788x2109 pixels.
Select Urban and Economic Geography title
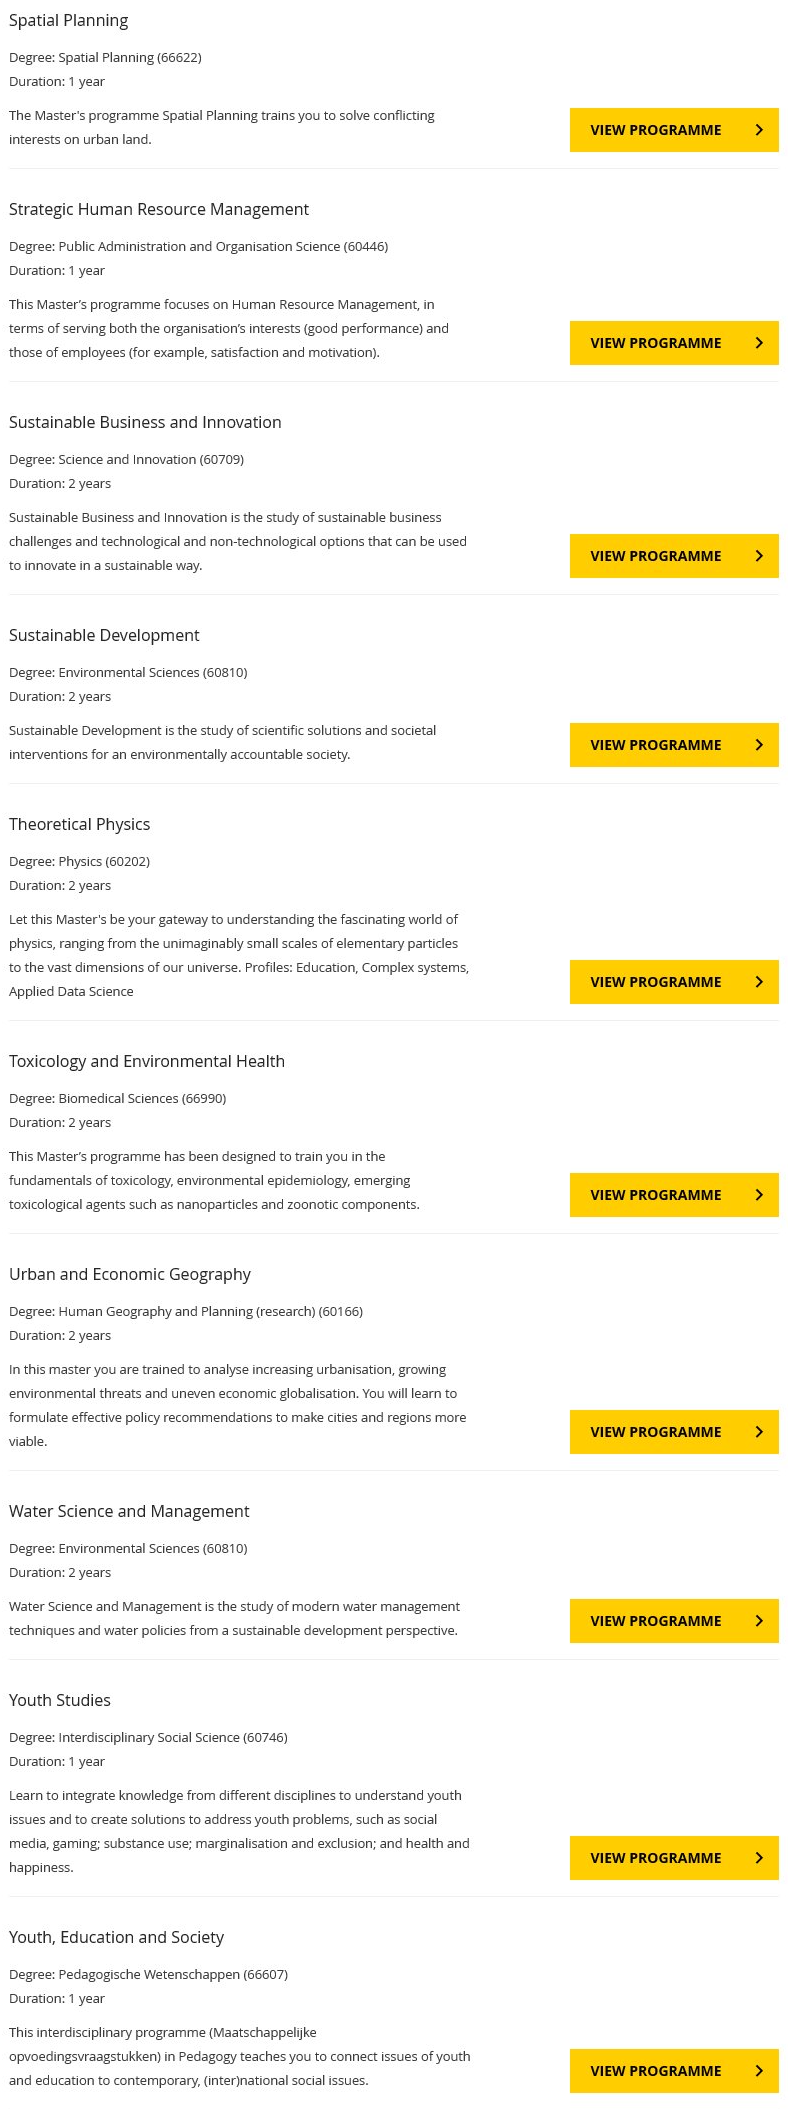point(130,1274)
